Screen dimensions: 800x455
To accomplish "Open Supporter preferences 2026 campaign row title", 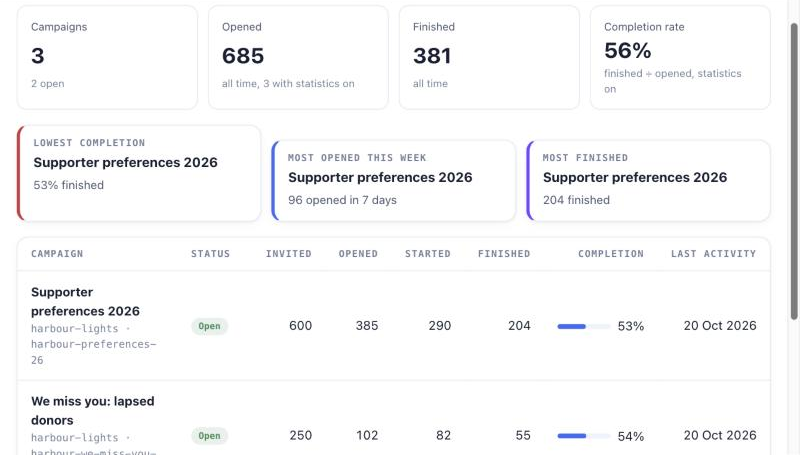I will pos(85,301).
